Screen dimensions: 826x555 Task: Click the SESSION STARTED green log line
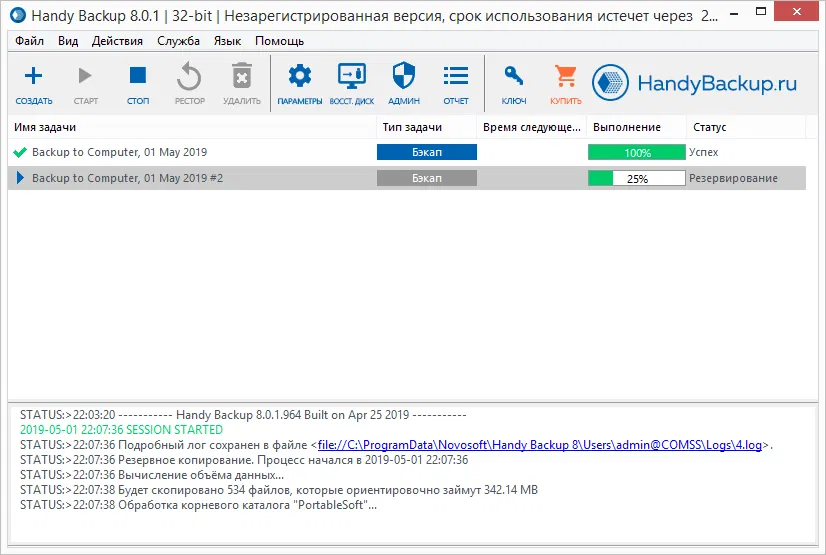tap(121, 430)
